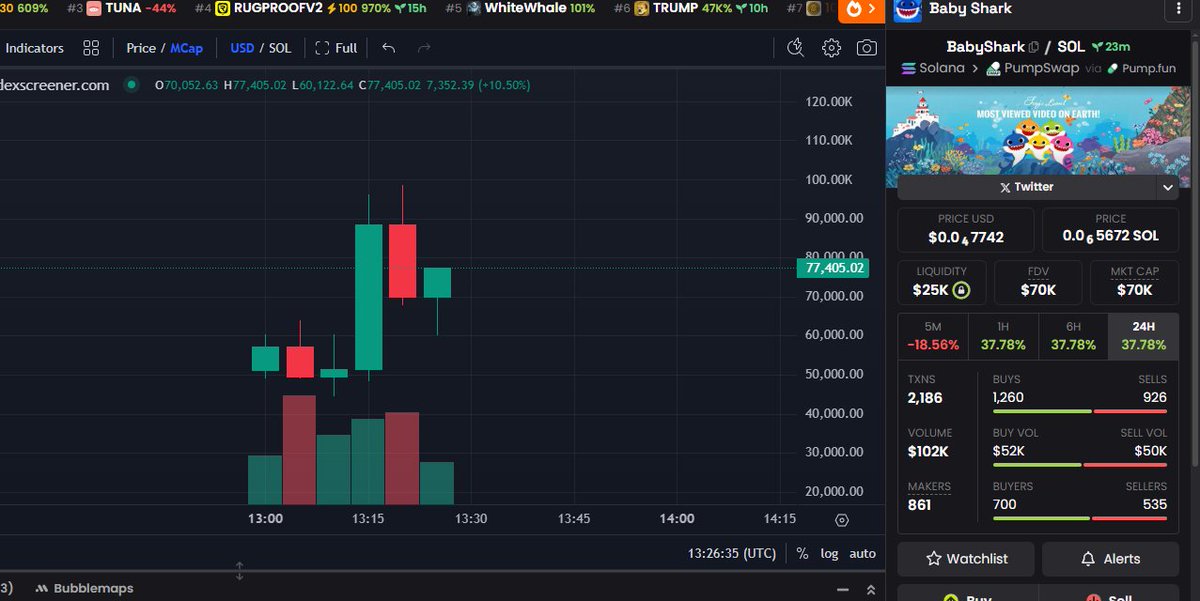Screen dimensions: 1200x601
Task: Click the liquidity lock icon
Action: coord(960,290)
